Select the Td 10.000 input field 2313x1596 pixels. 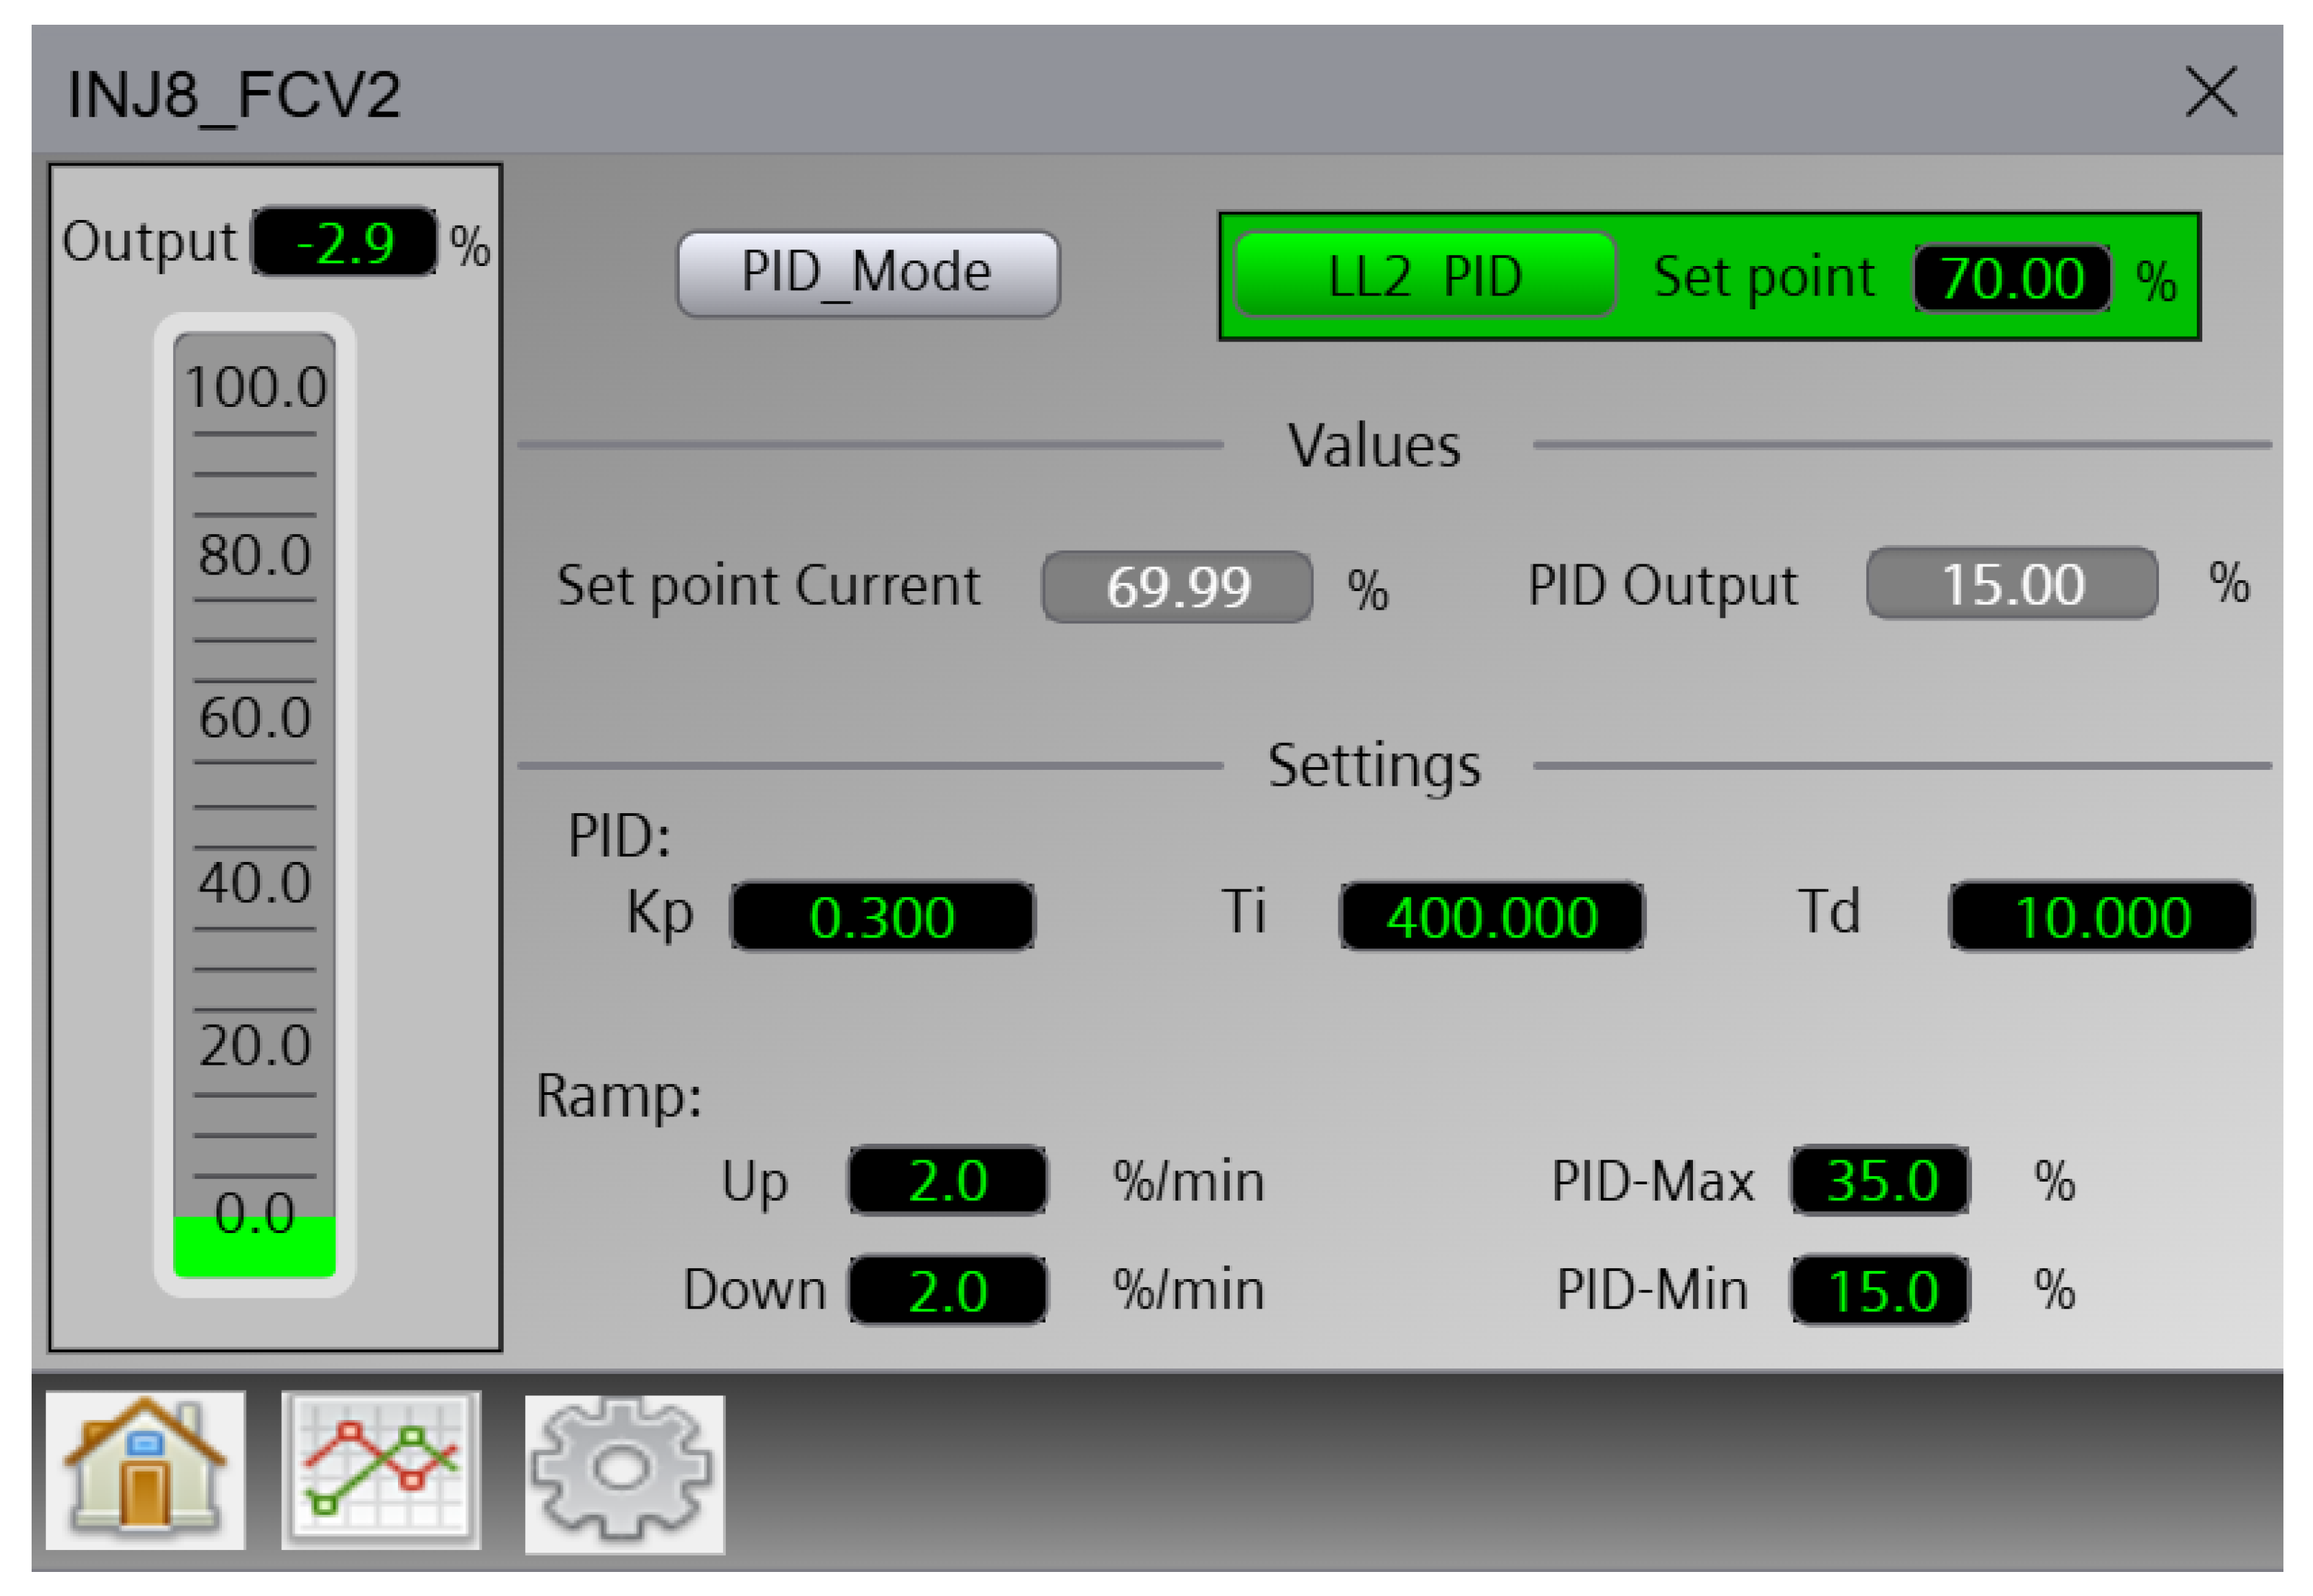pyautogui.click(x=2101, y=916)
